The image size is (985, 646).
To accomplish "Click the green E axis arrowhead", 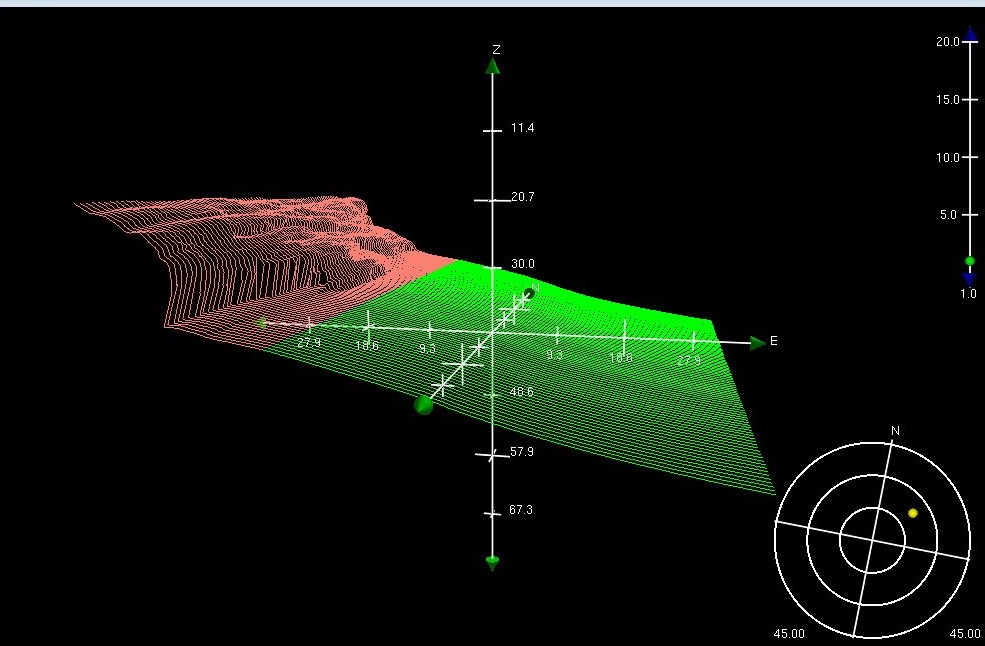I will point(758,343).
